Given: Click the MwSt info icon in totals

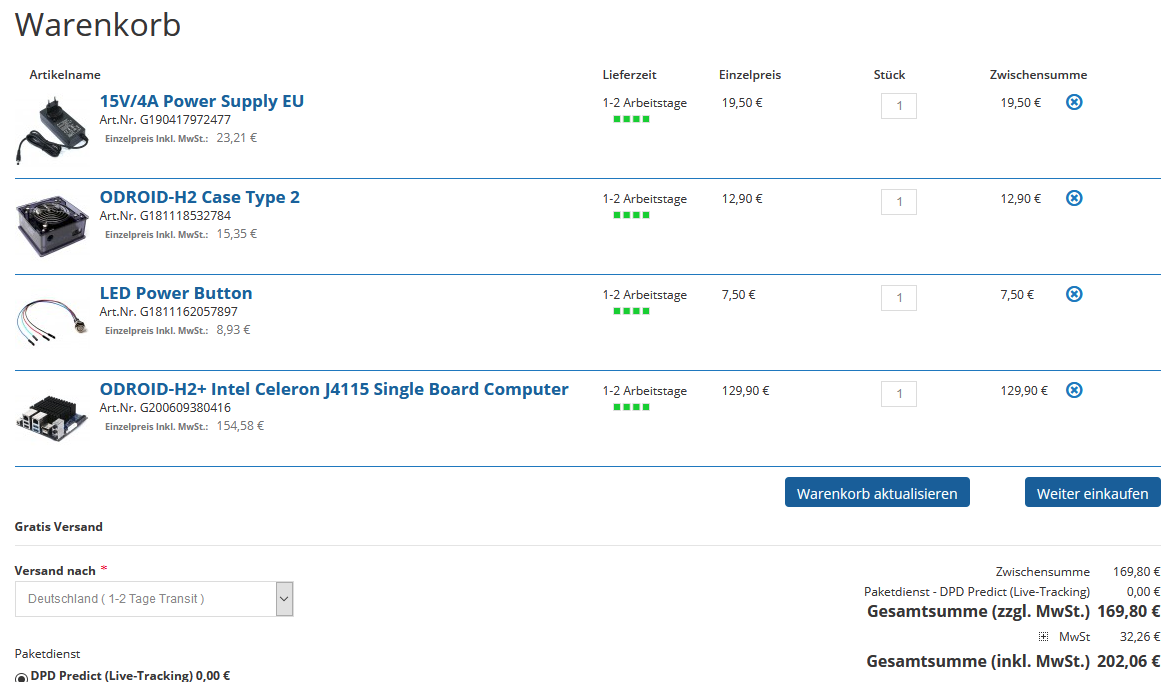Looking at the screenshot, I should pyautogui.click(x=1043, y=637).
